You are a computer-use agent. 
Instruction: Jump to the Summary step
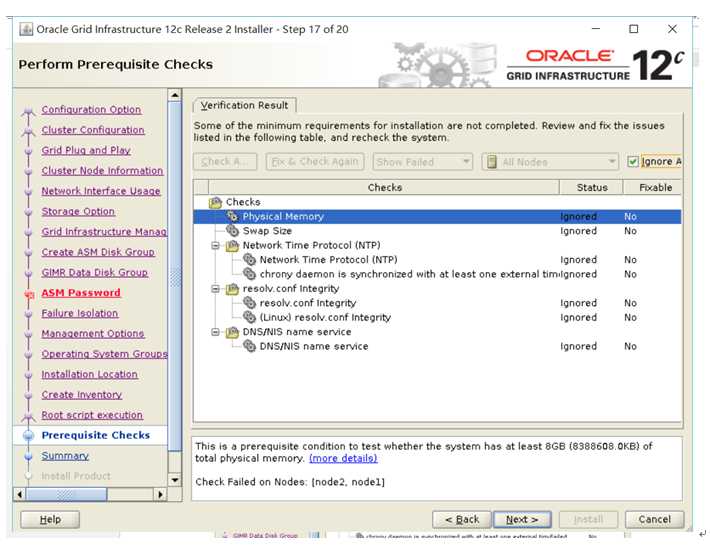point(65,456)
